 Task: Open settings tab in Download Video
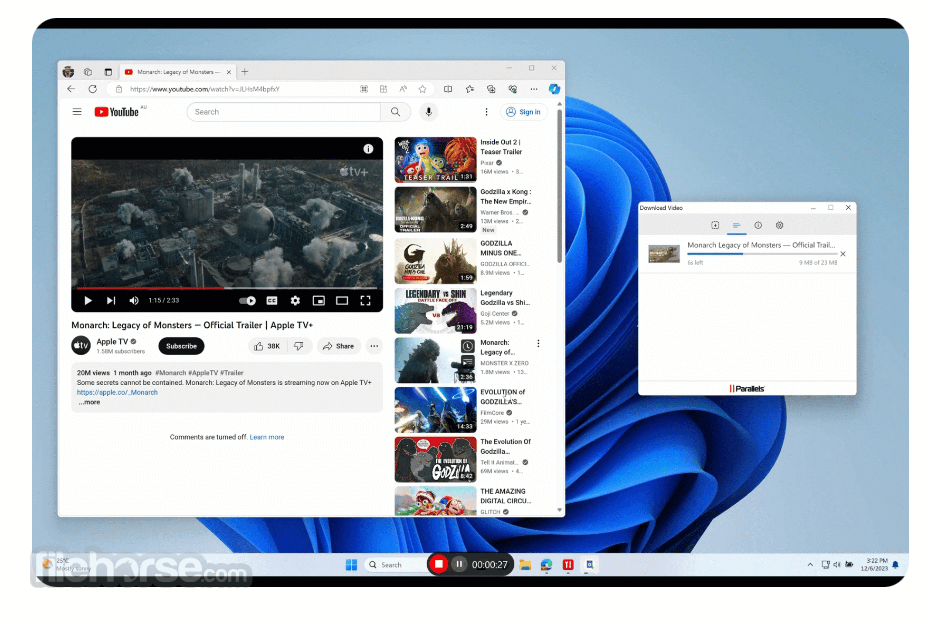pyautogui.click(x=779, y=225)
